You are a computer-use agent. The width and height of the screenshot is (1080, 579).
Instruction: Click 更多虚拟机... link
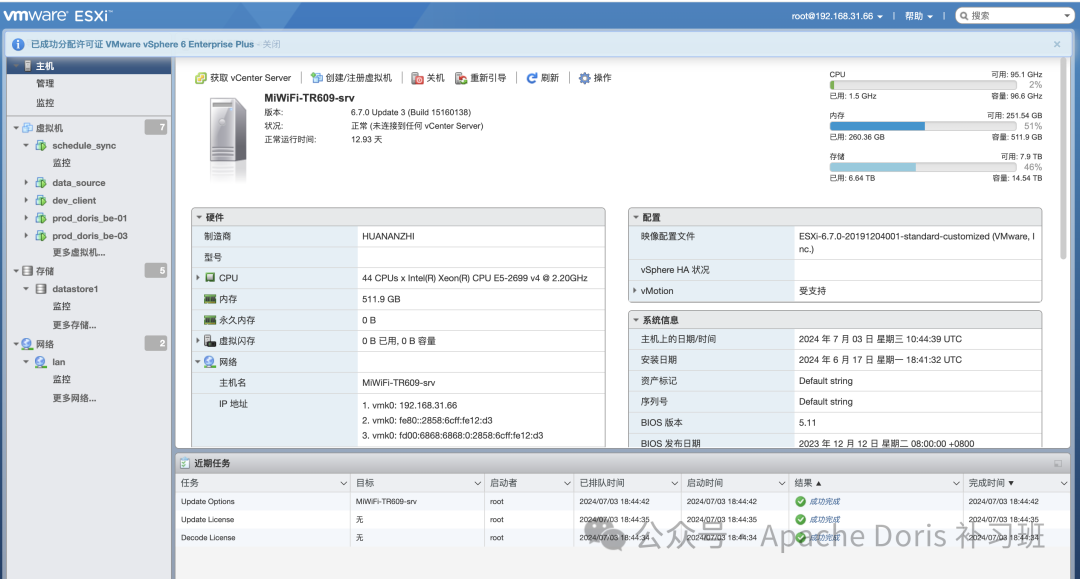pos(79,253)
